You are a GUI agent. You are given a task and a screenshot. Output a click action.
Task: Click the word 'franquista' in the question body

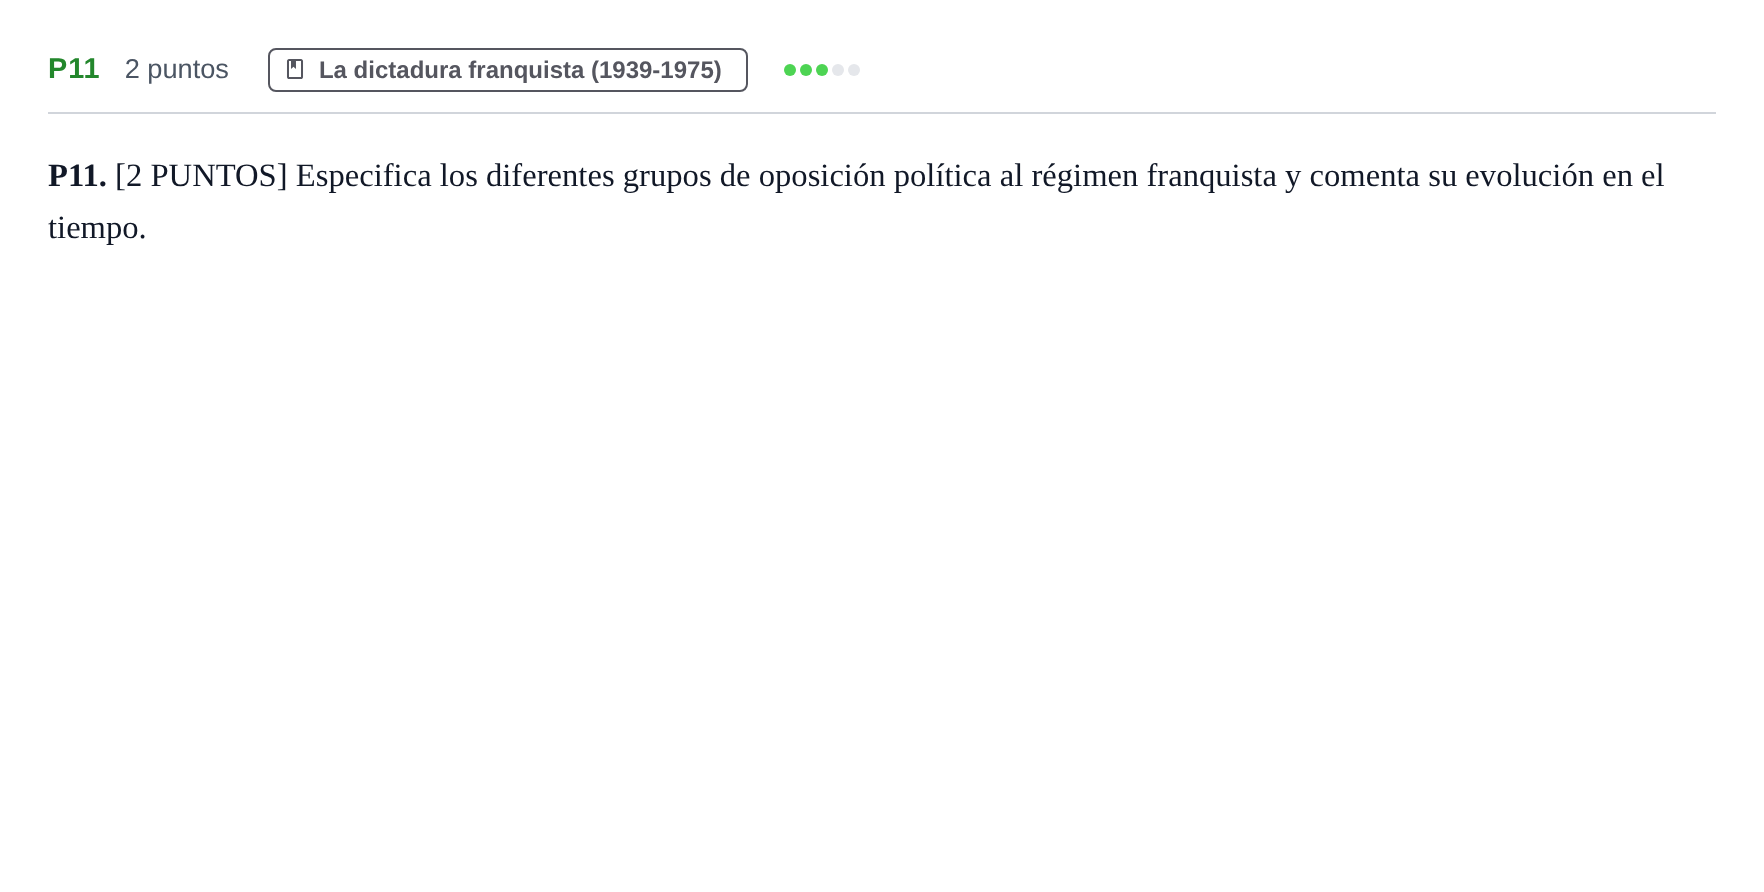point(1212,176)
